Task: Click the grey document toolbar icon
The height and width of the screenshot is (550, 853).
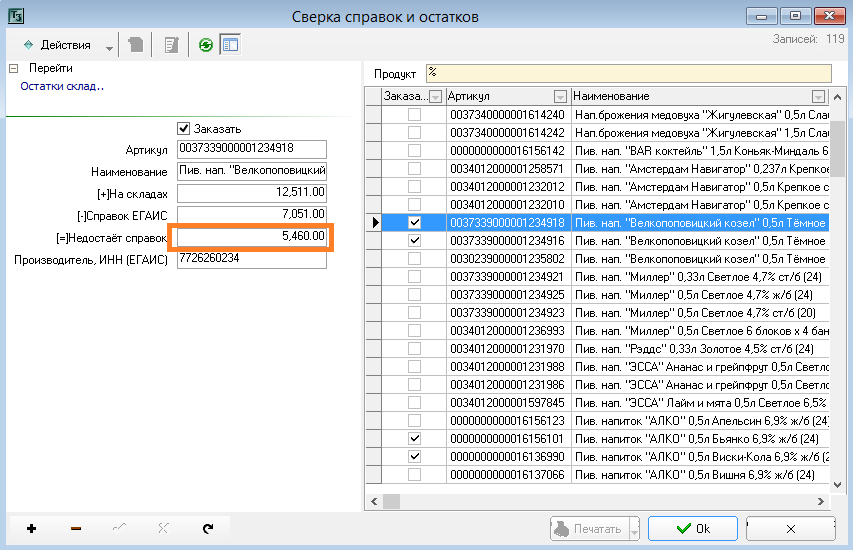Action: pos(135,45)
